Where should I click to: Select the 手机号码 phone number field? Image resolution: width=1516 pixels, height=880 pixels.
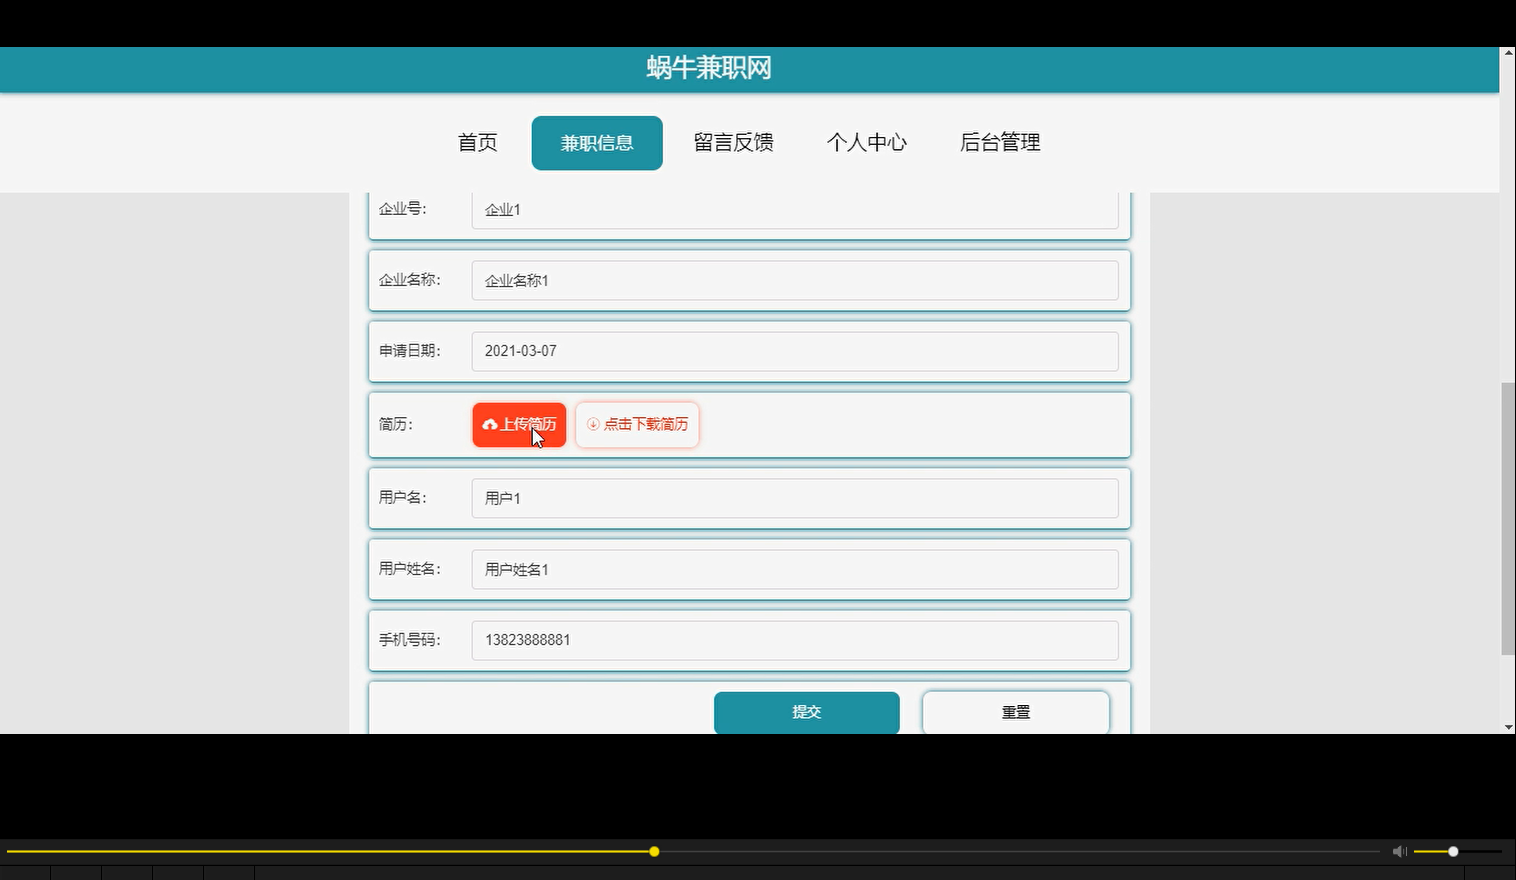pyautogui.click(x=795, y=640)
